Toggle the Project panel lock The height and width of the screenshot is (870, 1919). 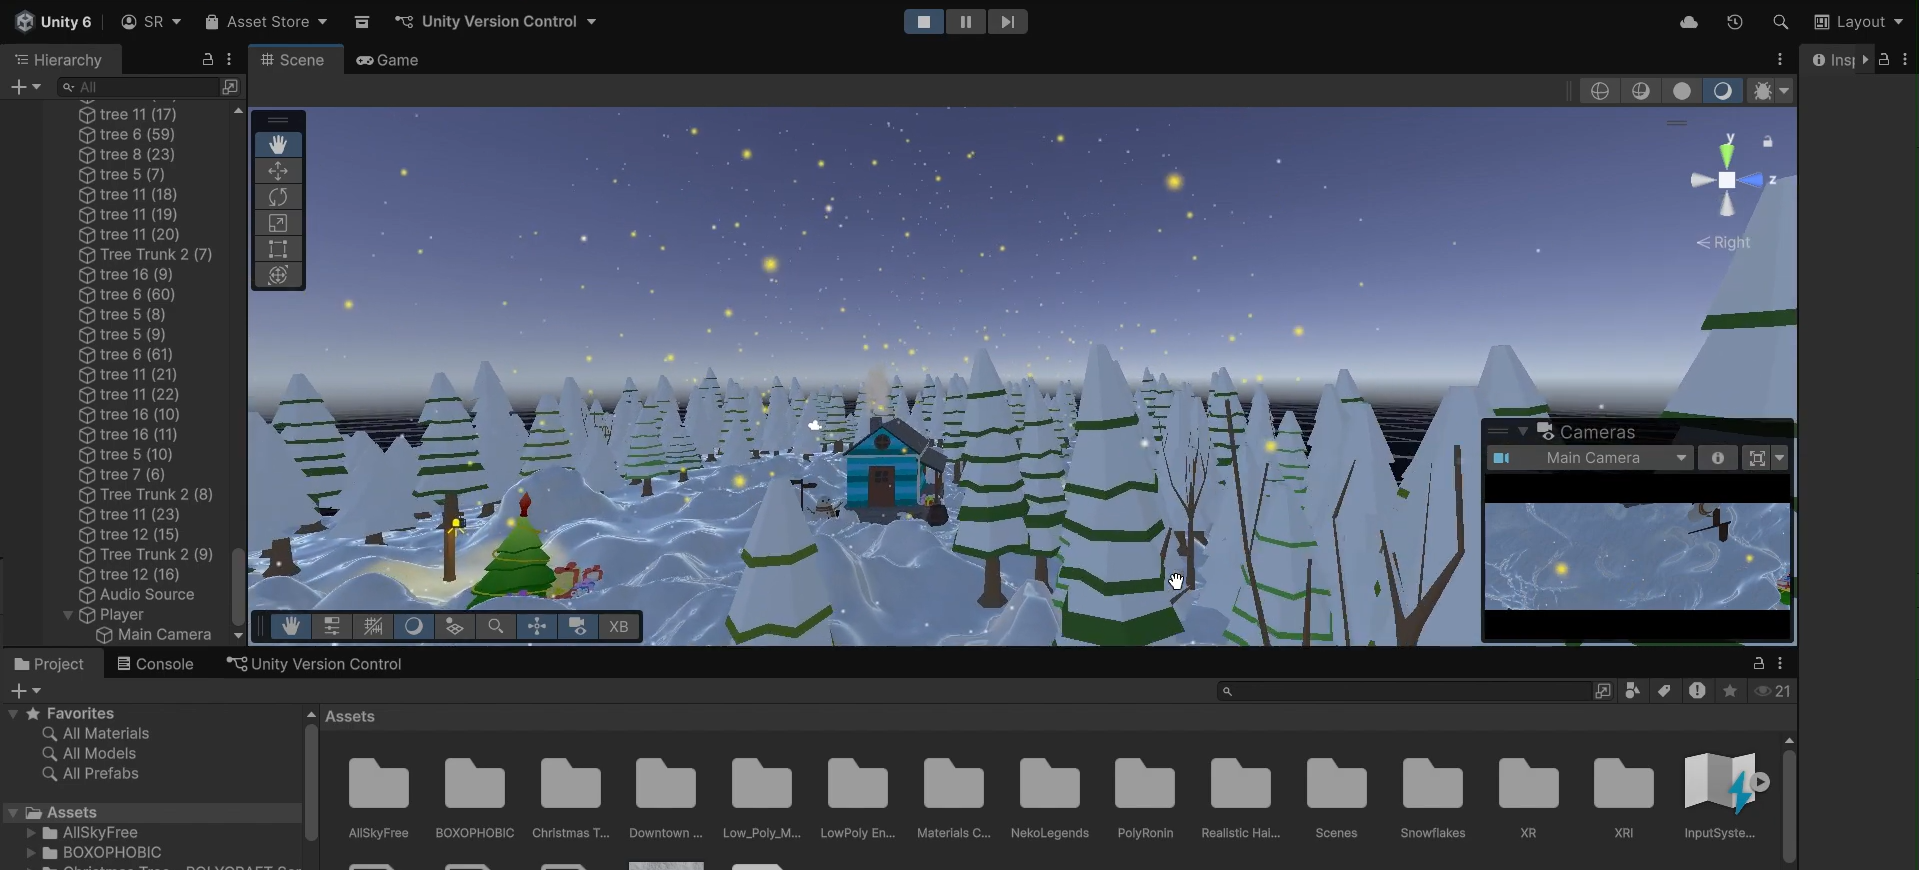(x=1758, y=663)
